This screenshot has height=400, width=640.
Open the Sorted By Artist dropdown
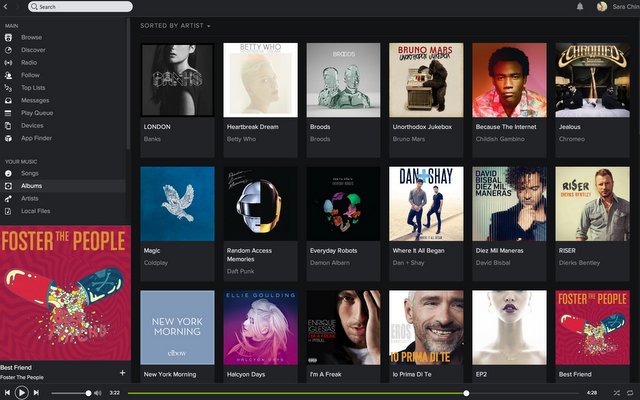(176, 26)
